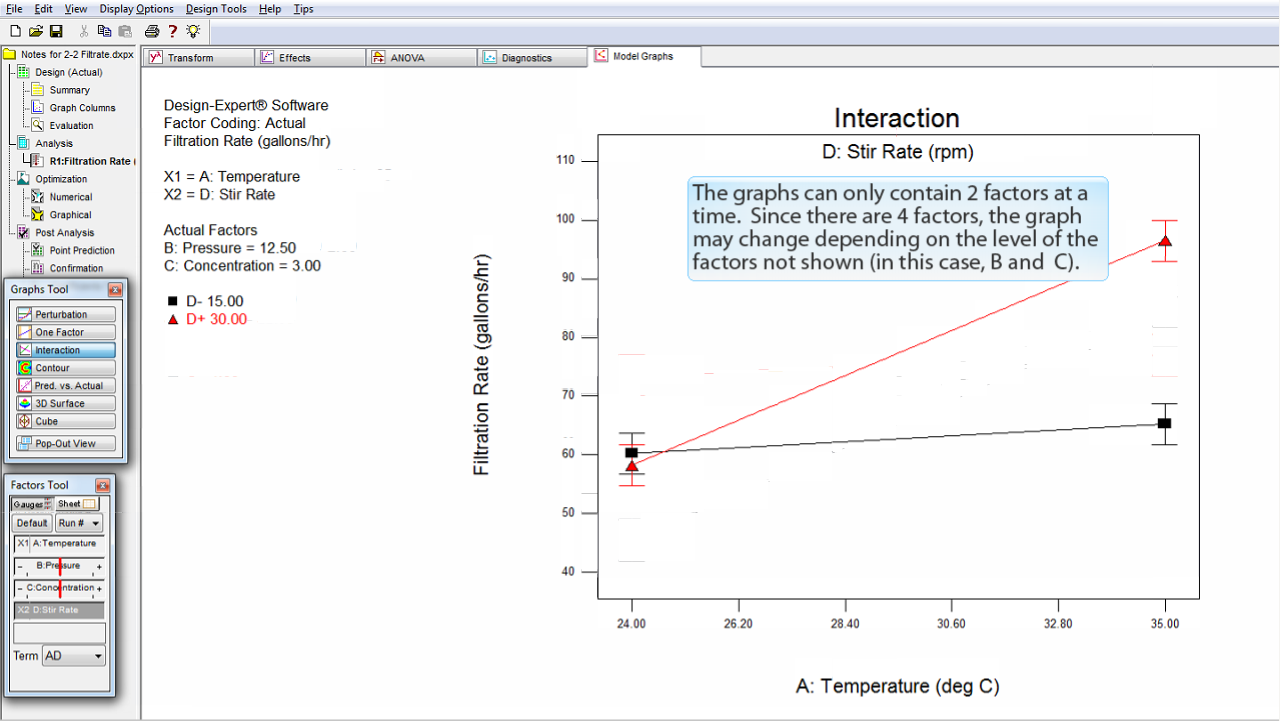
Task: Click plus on the B:Pressure slider
Action: [99, 567]
